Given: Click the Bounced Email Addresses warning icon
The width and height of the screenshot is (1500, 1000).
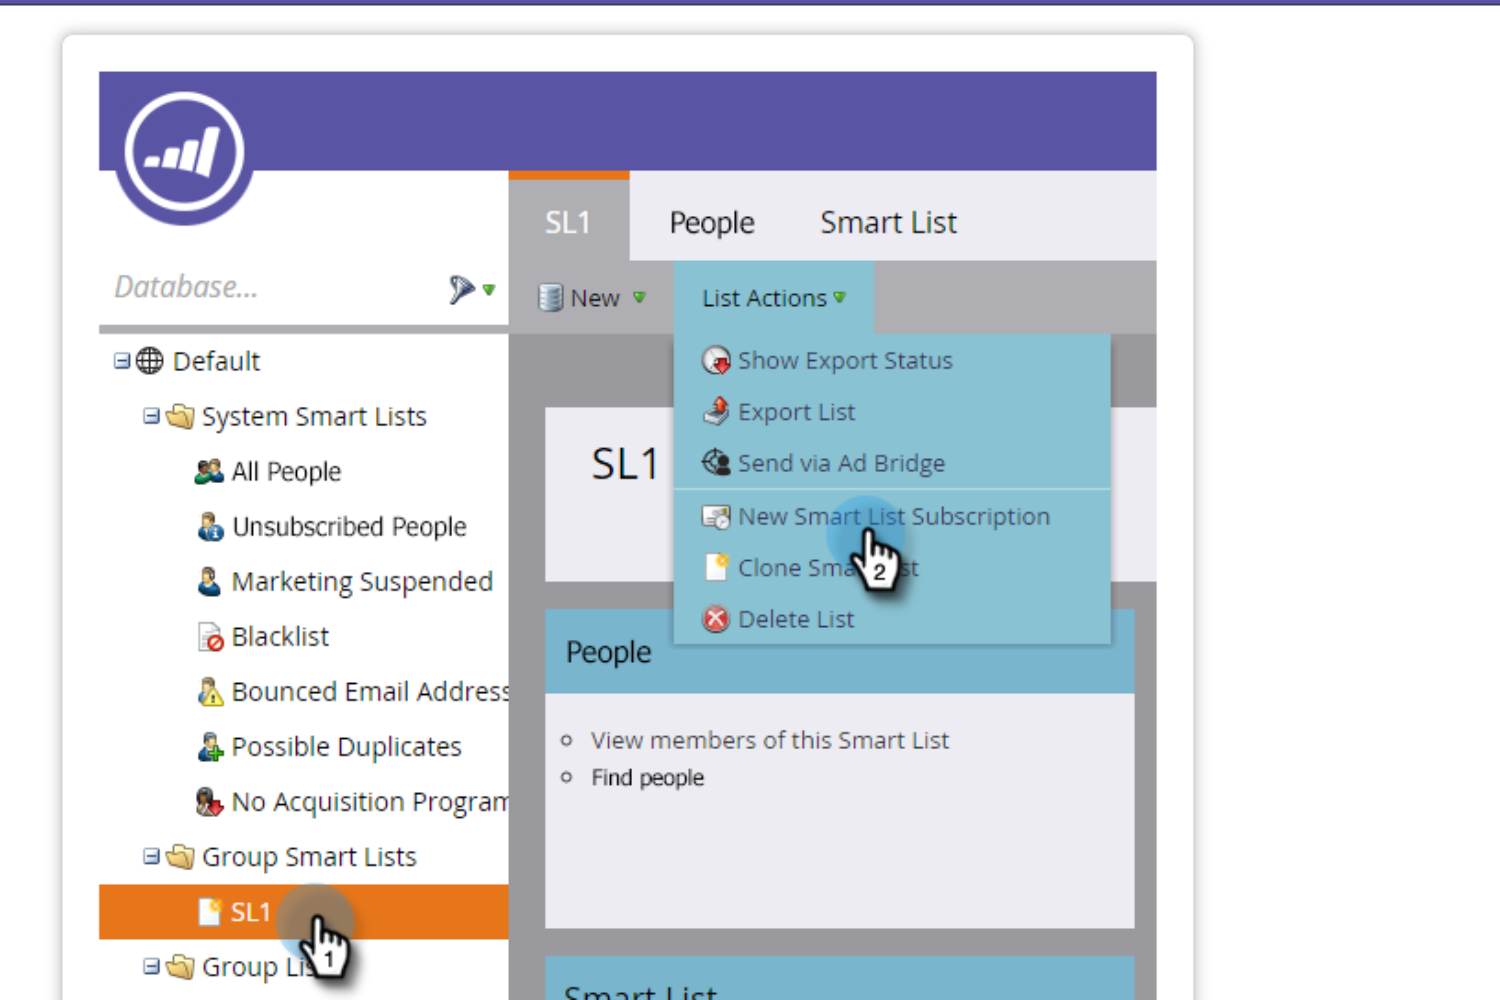Looking at the screenshot, I should (x=210, y=692).
